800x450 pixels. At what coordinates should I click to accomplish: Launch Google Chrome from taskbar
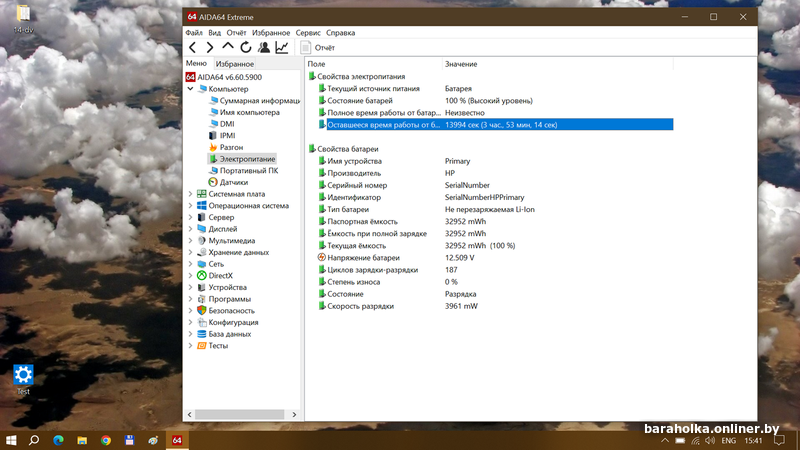pos(106,440)
